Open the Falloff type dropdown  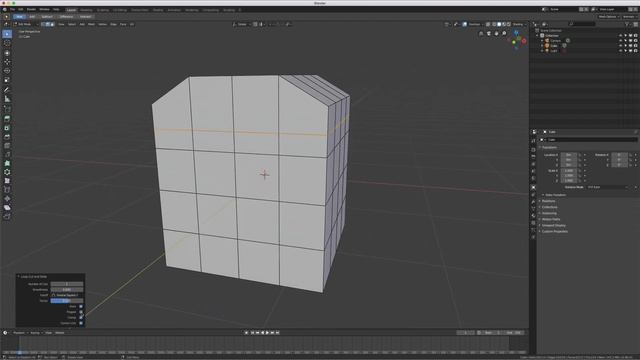(x=67, y=295)
